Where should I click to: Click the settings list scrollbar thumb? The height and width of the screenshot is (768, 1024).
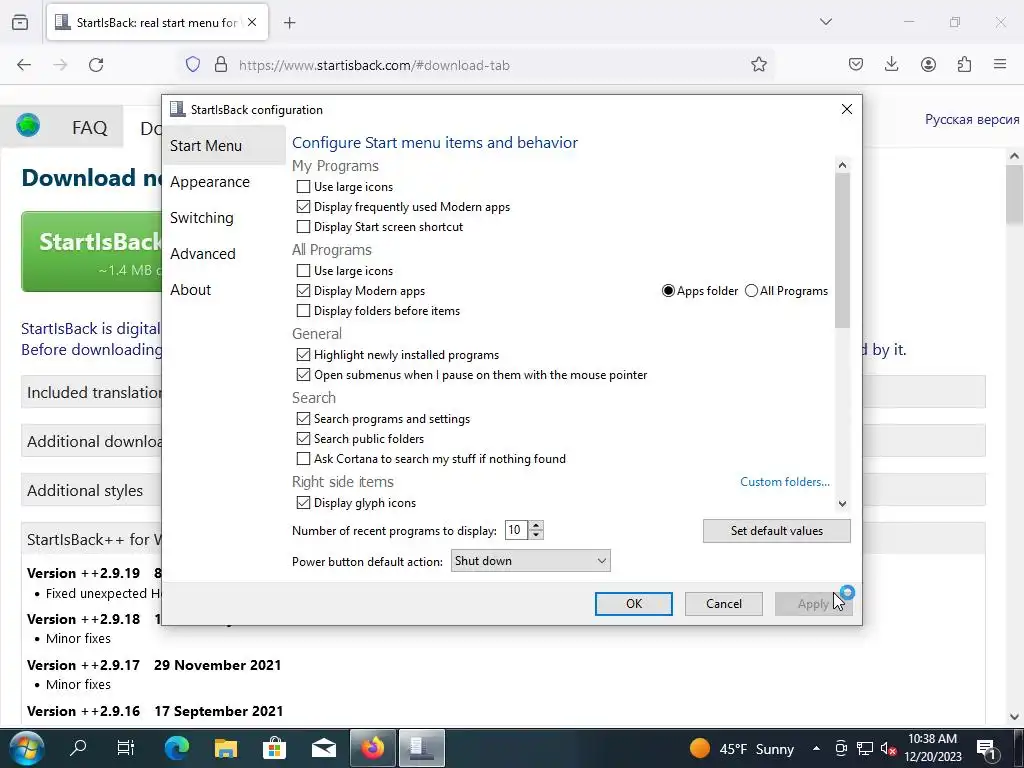coord(842,251)
